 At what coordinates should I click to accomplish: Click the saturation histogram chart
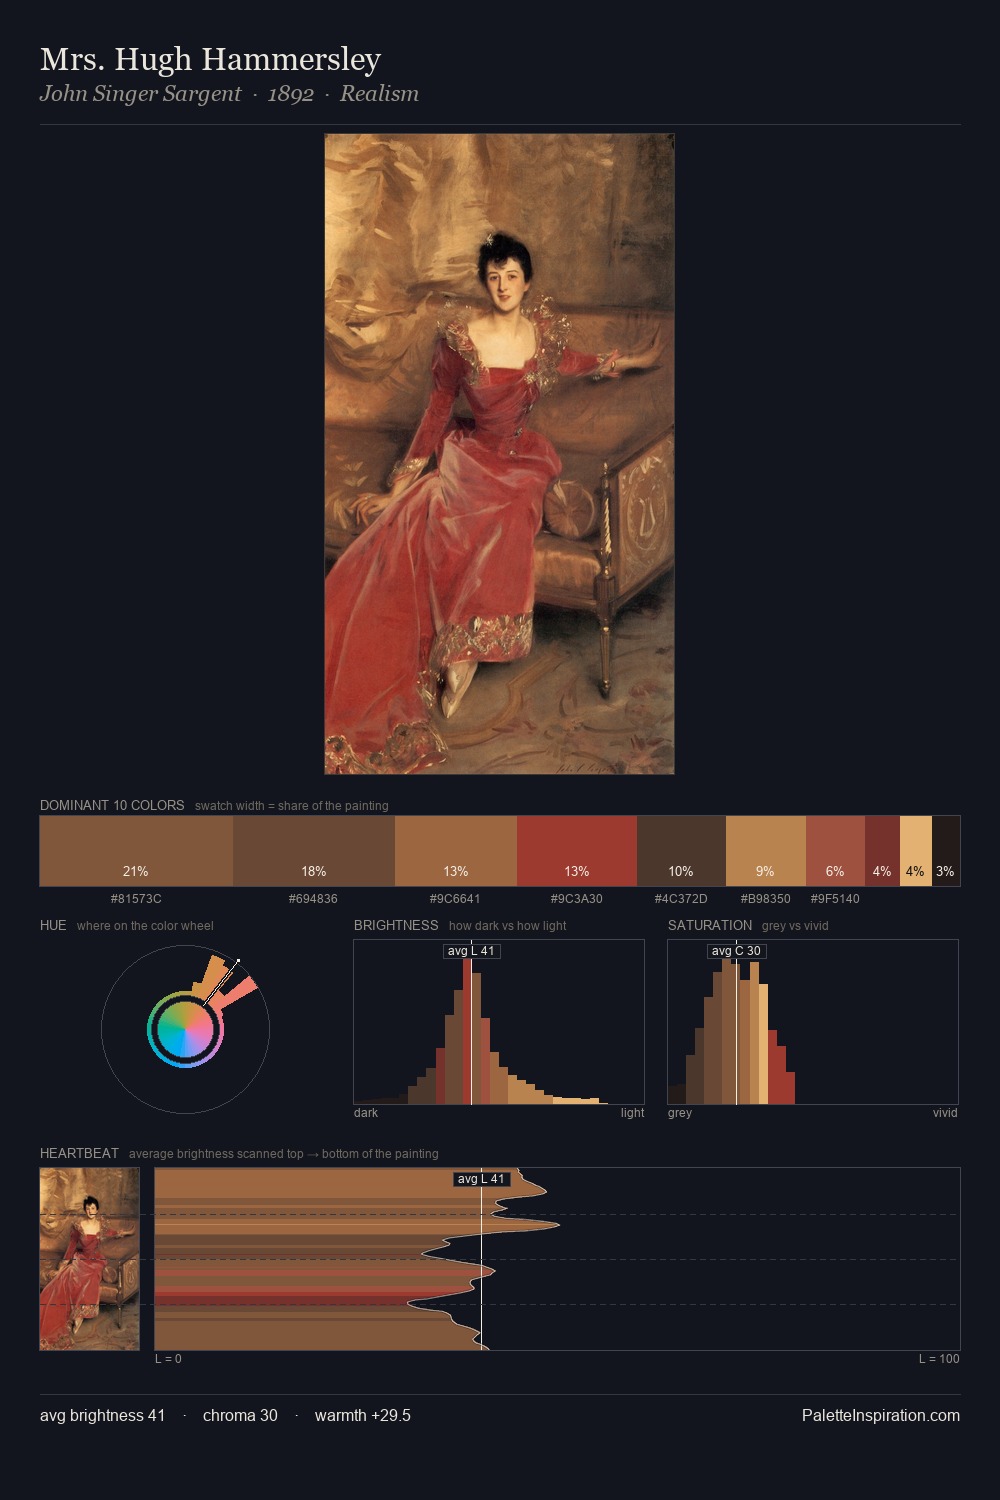click(813, 1022)
